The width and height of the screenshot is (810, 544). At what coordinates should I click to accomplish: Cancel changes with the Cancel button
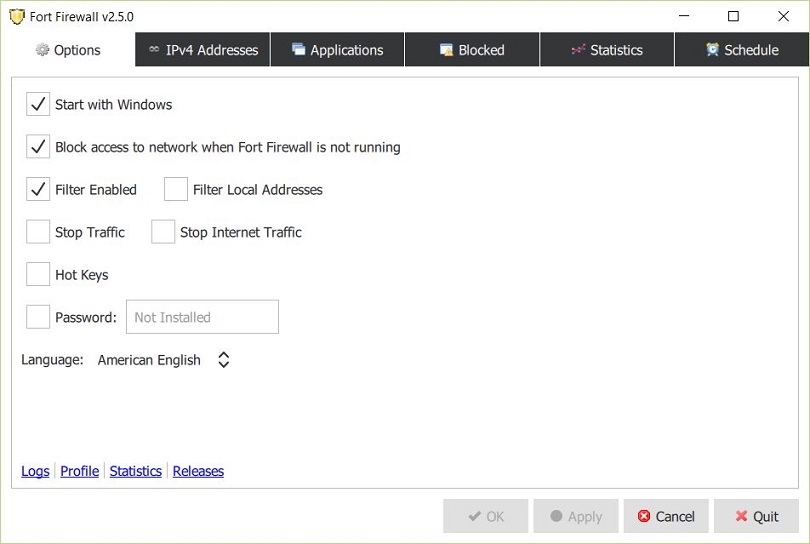tap(666, 516)
